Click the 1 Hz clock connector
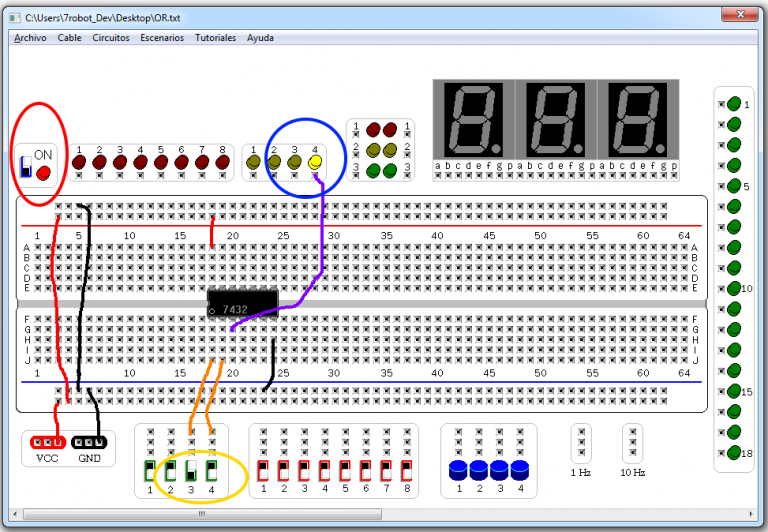768x532 pixels. 581,443
